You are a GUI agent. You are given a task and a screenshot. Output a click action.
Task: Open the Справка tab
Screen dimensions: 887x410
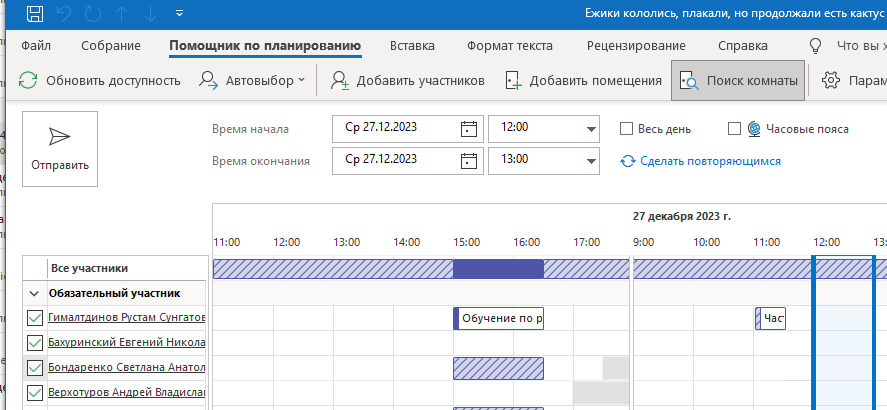743,46
